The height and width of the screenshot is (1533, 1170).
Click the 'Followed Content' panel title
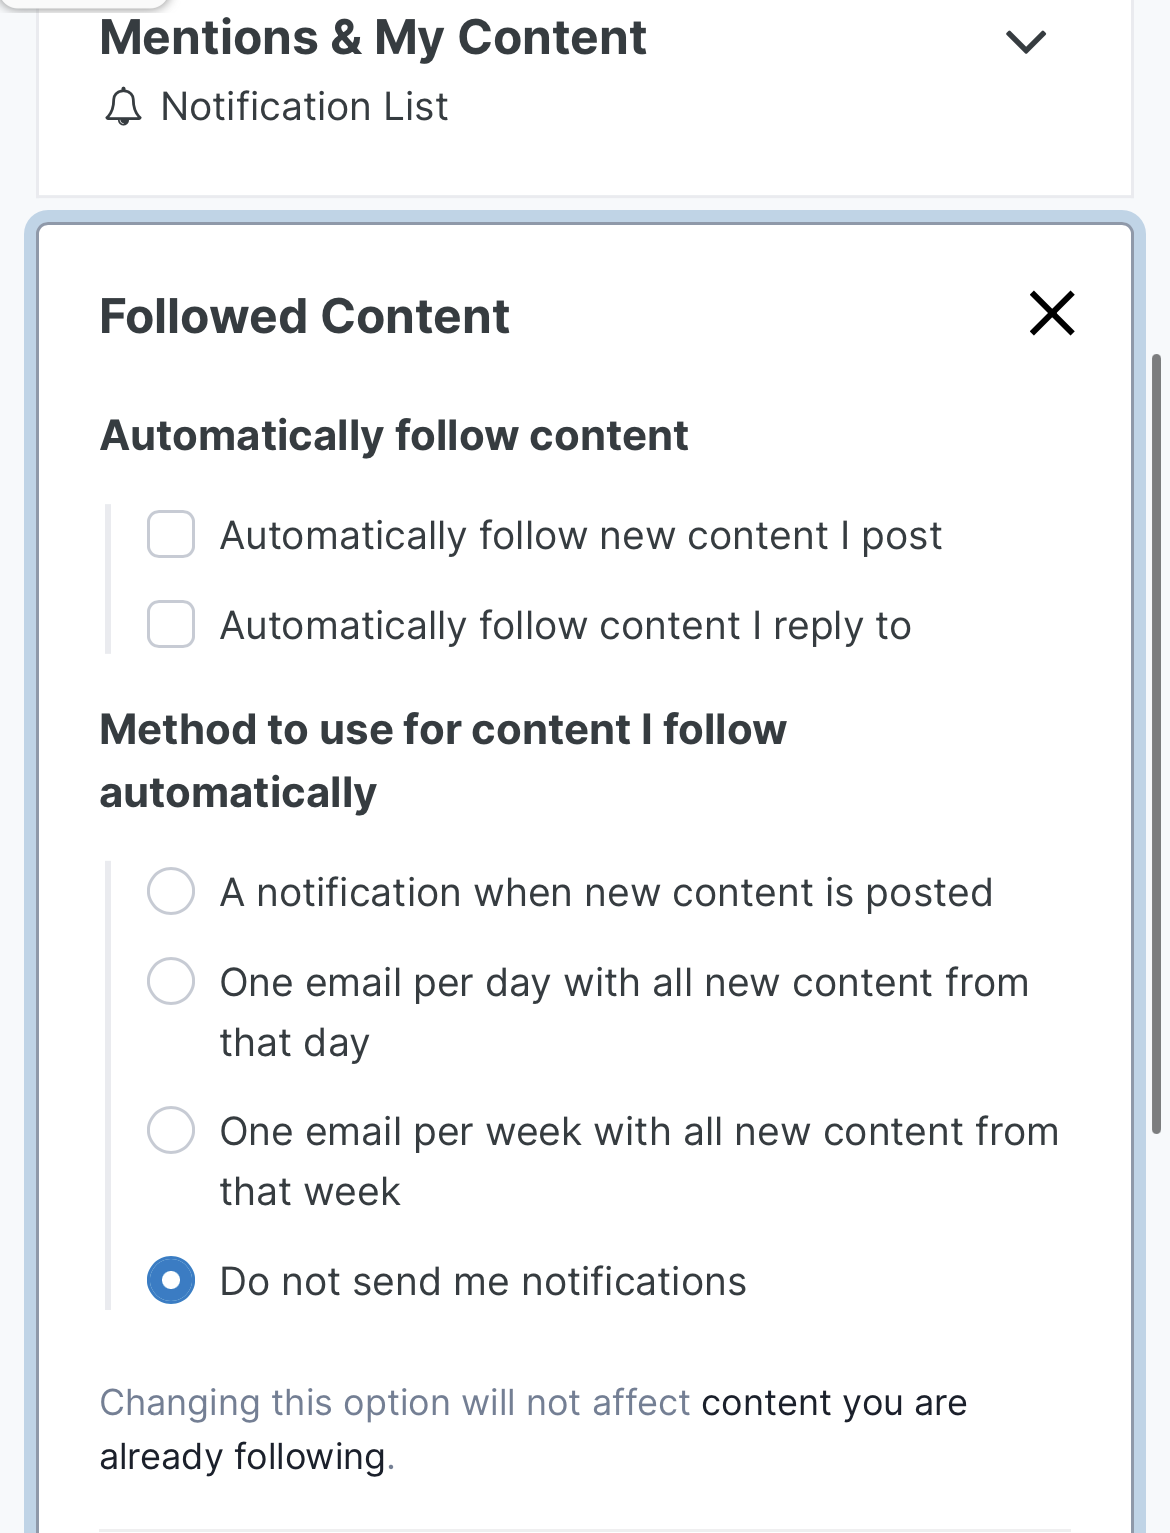[304, 317]
